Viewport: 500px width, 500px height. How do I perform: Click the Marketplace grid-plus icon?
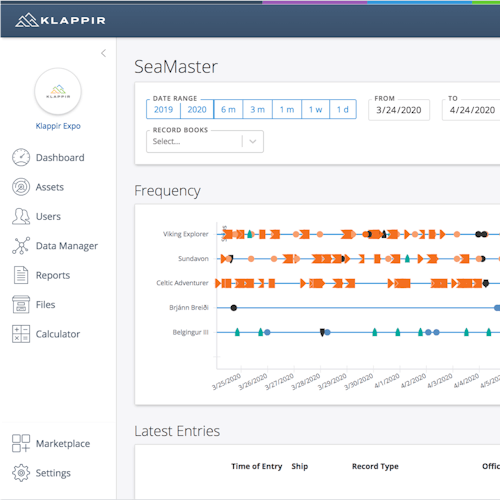coord(21,443)
